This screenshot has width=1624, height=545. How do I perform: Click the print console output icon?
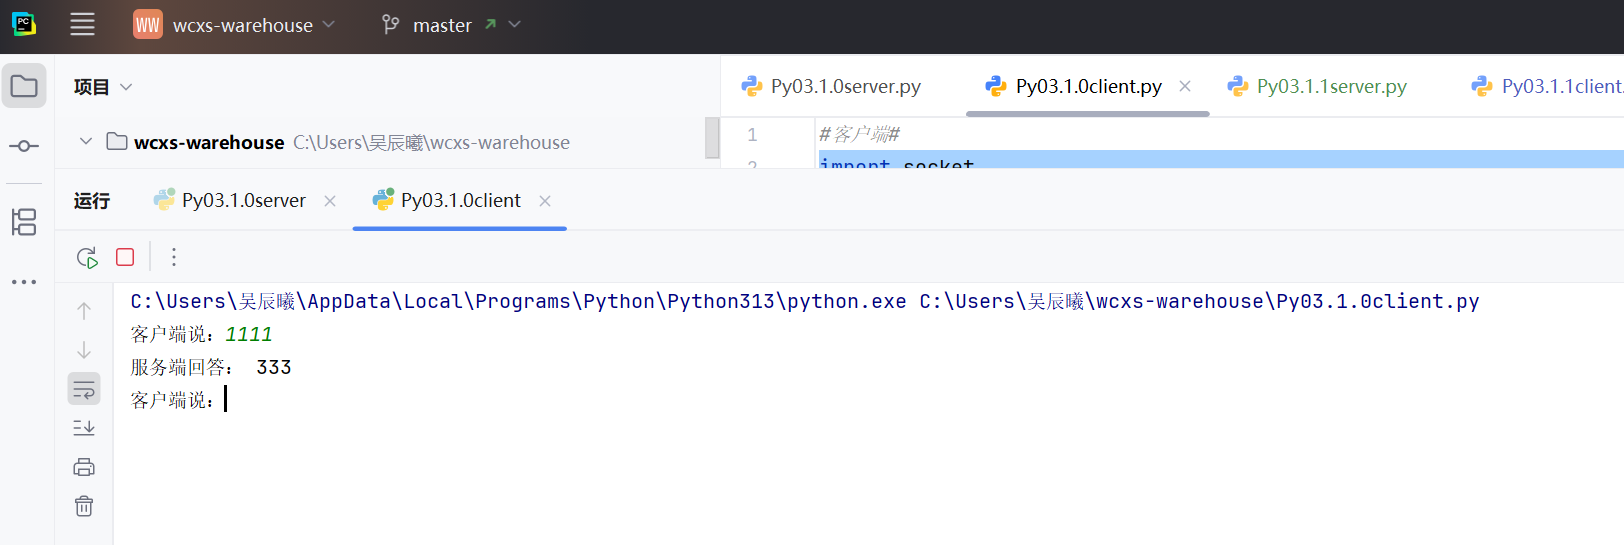click(84, 467)
